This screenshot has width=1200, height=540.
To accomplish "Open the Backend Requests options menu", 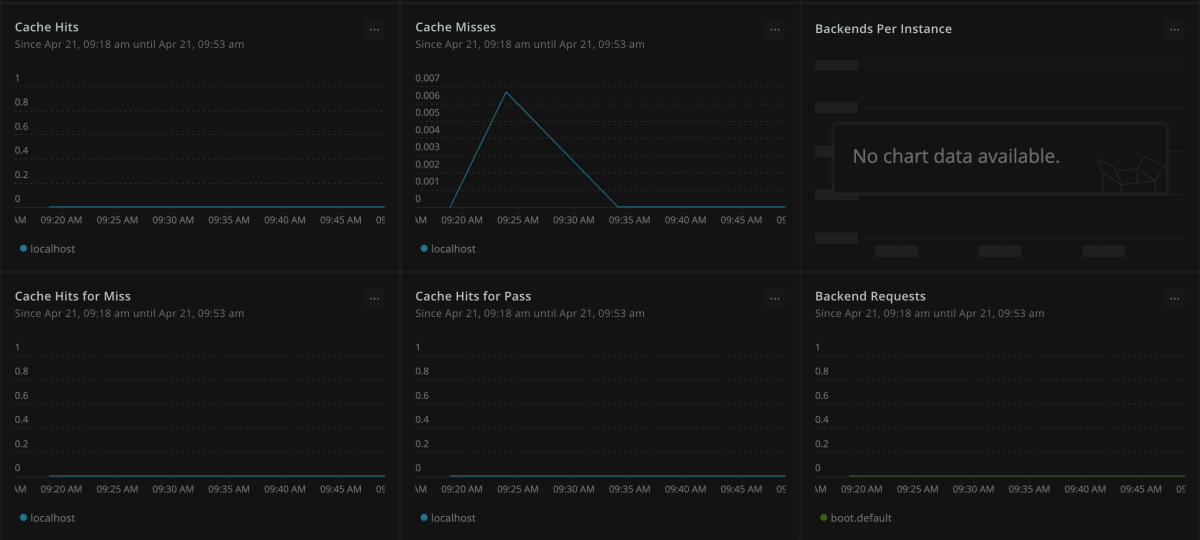I will 1174,298.
